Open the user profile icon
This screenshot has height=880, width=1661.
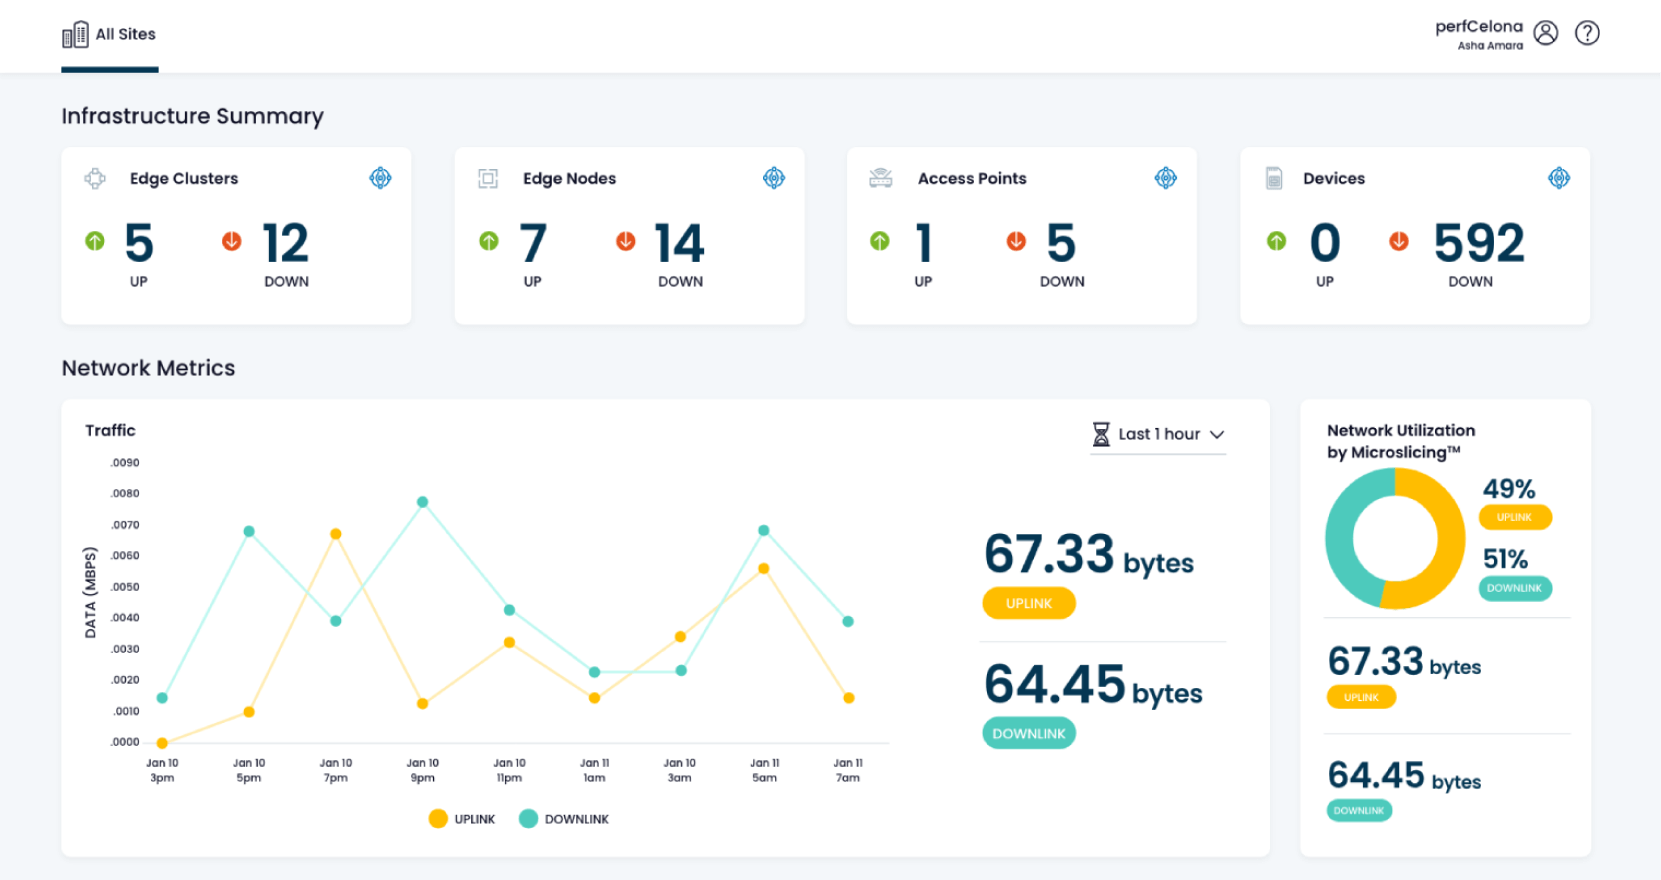click(1546, 33)
